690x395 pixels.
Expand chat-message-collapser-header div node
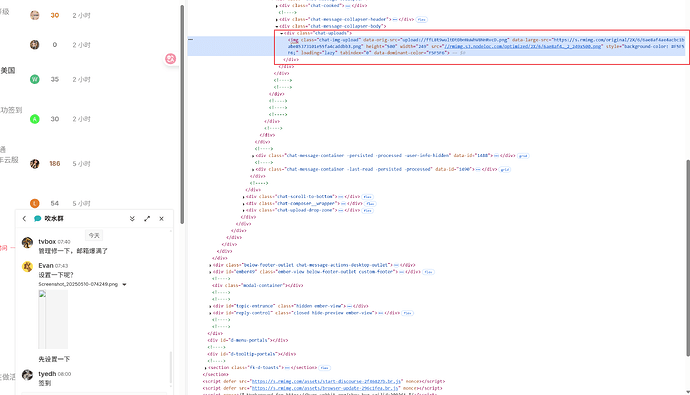277,20
